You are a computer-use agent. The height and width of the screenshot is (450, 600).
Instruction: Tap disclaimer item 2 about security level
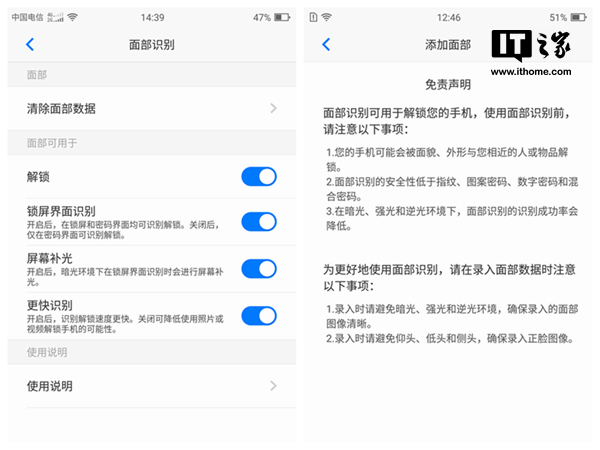(x=452, y=189)
